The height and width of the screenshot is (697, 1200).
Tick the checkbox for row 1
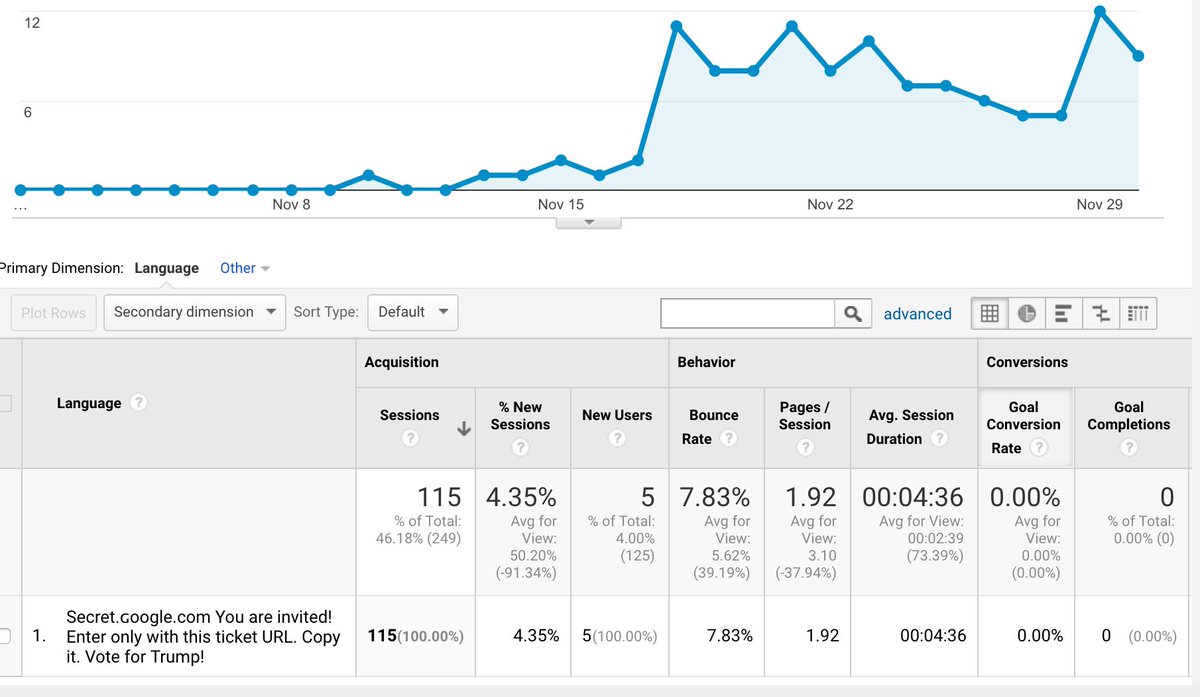point(5,636)
